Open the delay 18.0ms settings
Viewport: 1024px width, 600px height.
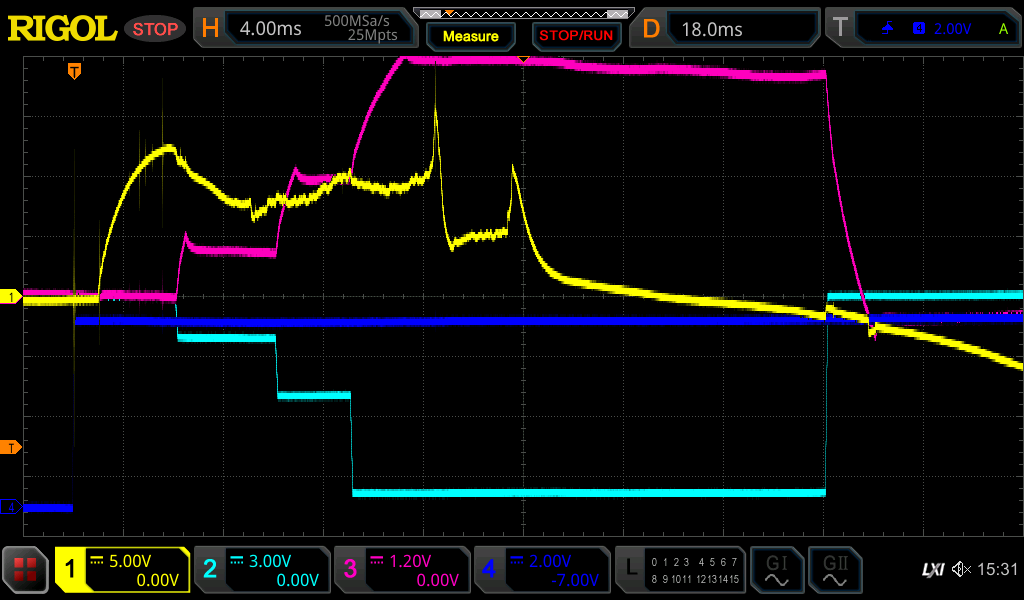pyautogui.click(x=728, y=29)
